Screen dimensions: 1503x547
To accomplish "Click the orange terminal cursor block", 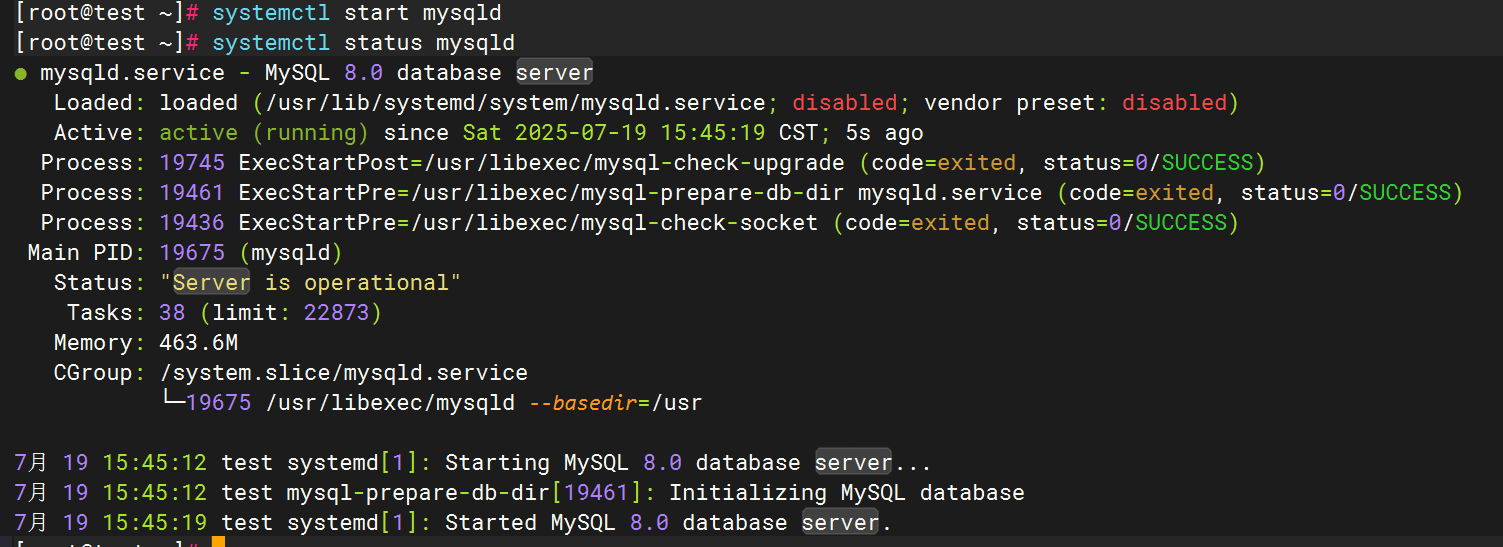I will point(218,542).
